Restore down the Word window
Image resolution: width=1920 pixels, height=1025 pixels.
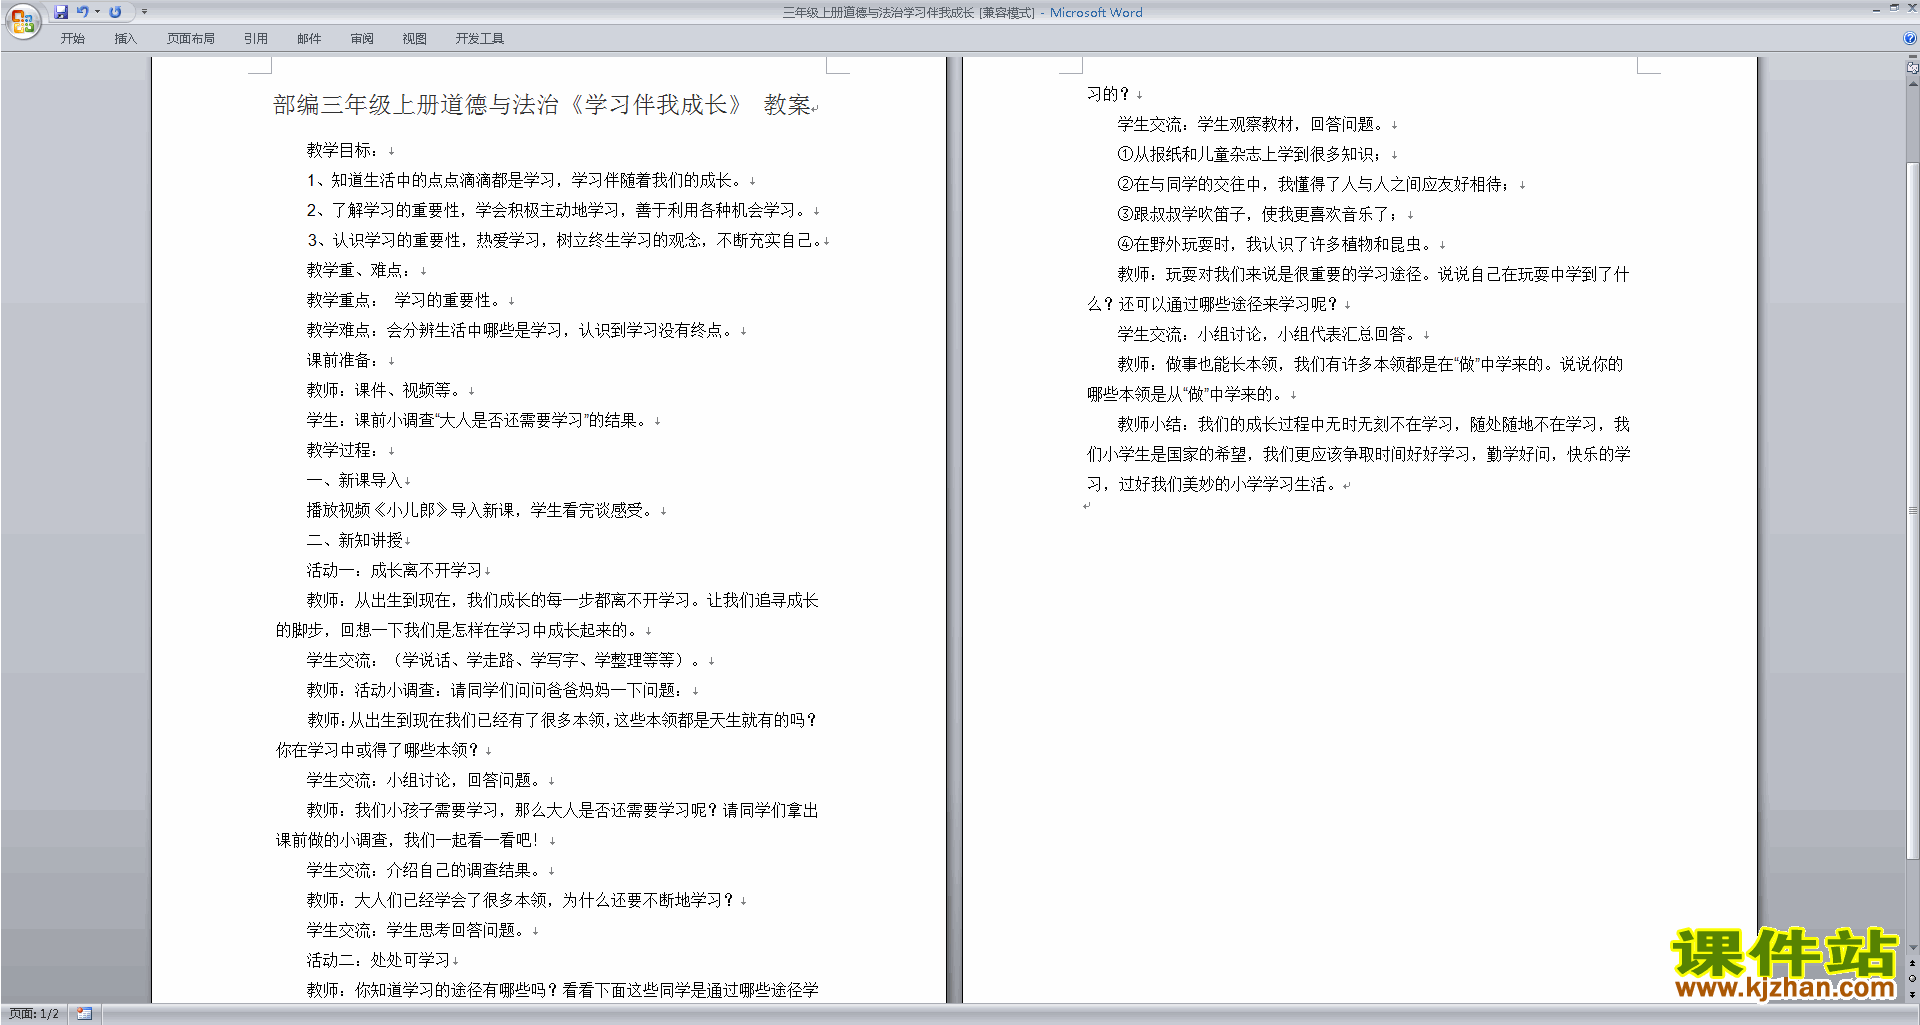coord(1894,8)
